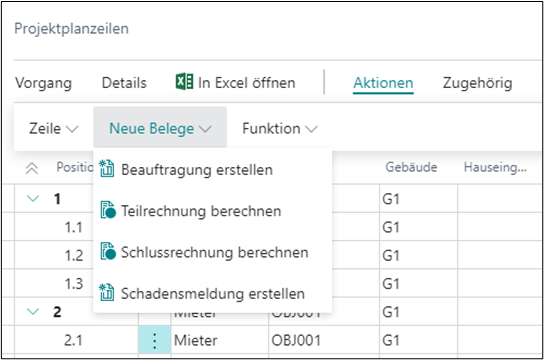
Task: Open the Details menu
Action: pyautogui.click(x=124, y=83)
